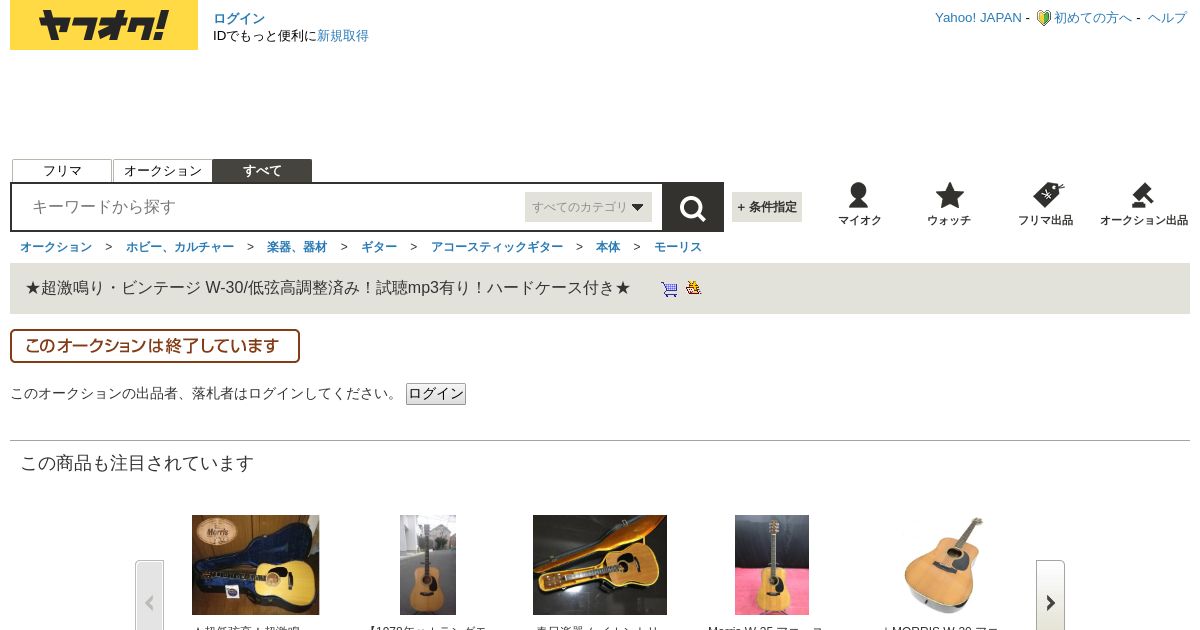Viewport: 1200px width, 630px height.
Task: Go back with the carousel left arrow
Action: point(149,602)
